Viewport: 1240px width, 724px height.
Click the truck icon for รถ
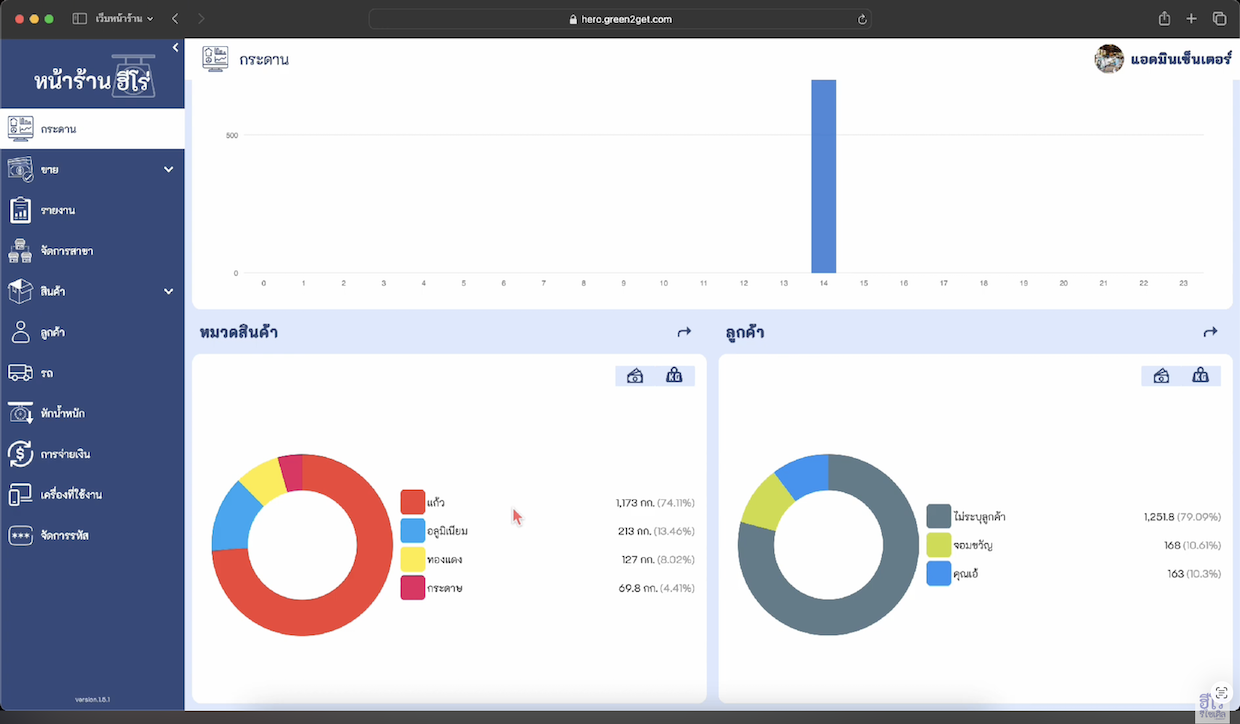point(20,372)
